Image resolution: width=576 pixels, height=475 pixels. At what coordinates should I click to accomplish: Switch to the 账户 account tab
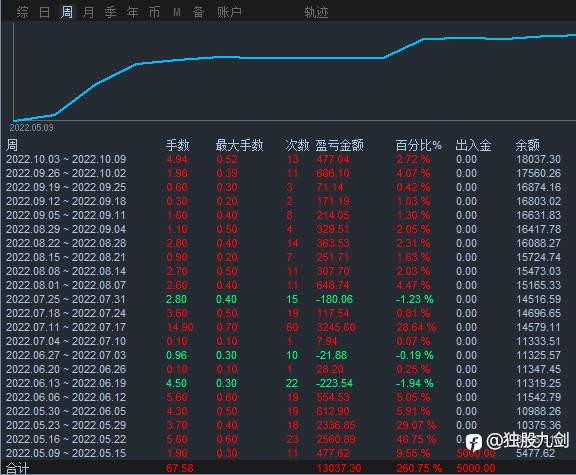click(229, 12)
